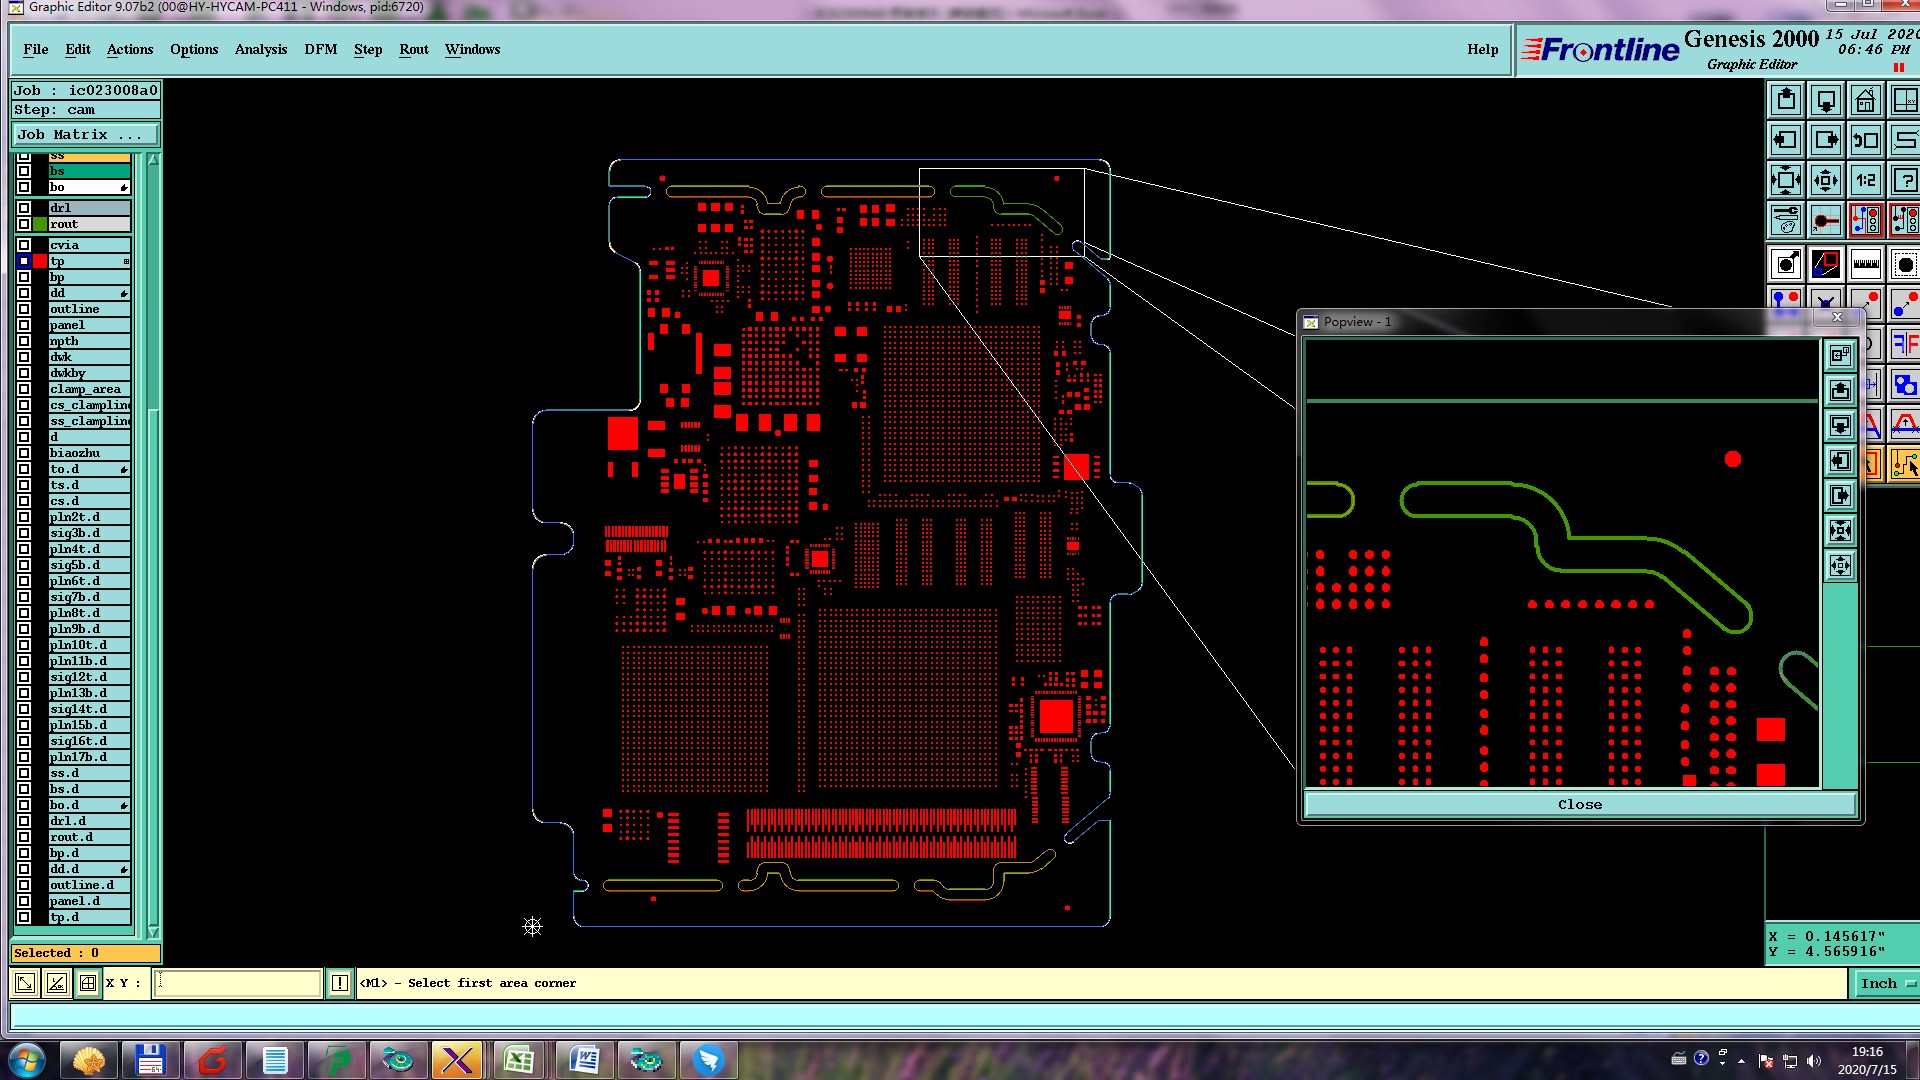The height and width of the screenshot is (1080, 1920).
Task: Open the Inch units dropdown
Action: click(x=1886, y=984)
